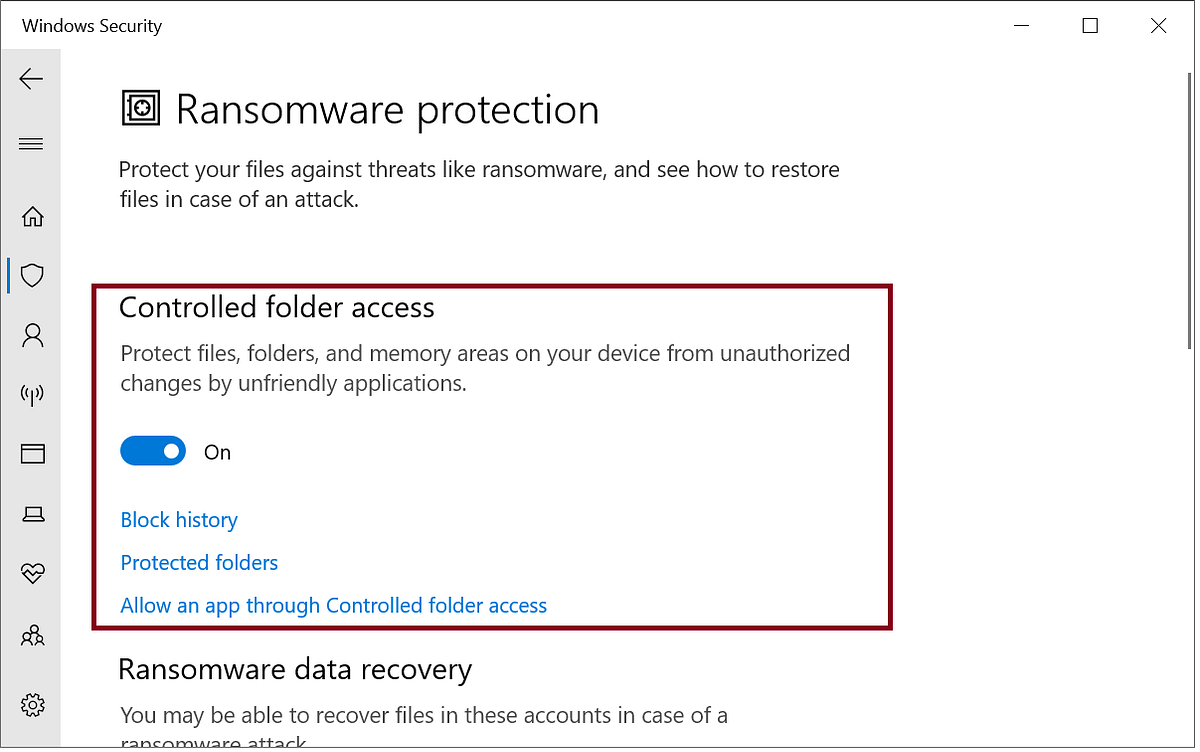Select the Account protection person icon
Viewport: 1200px width, 752px height.
click(31, 335)
